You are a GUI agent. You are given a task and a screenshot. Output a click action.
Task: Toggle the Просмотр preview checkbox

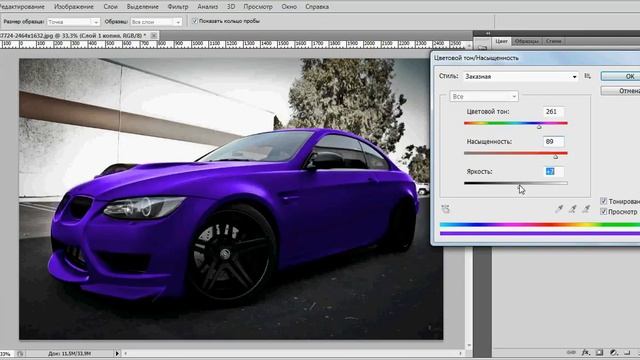[603, 212]
